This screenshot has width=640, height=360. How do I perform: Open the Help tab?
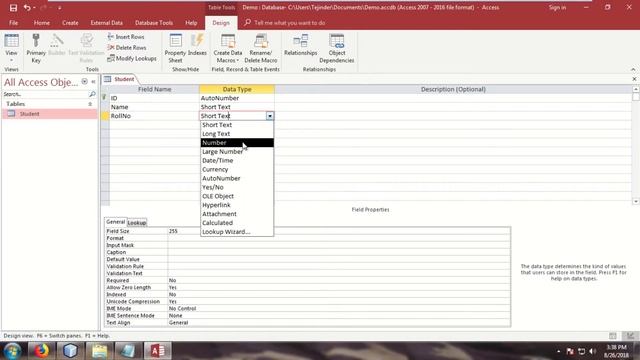tap(191, 23)
